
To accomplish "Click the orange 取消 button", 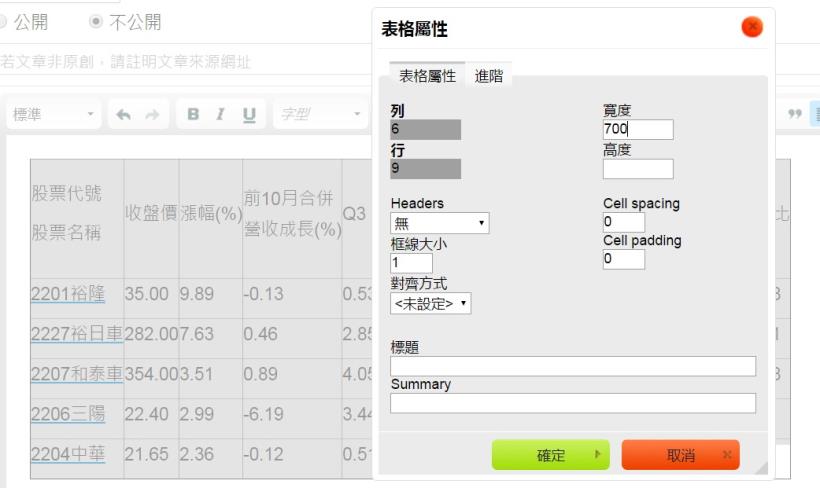I will (680, 455).
